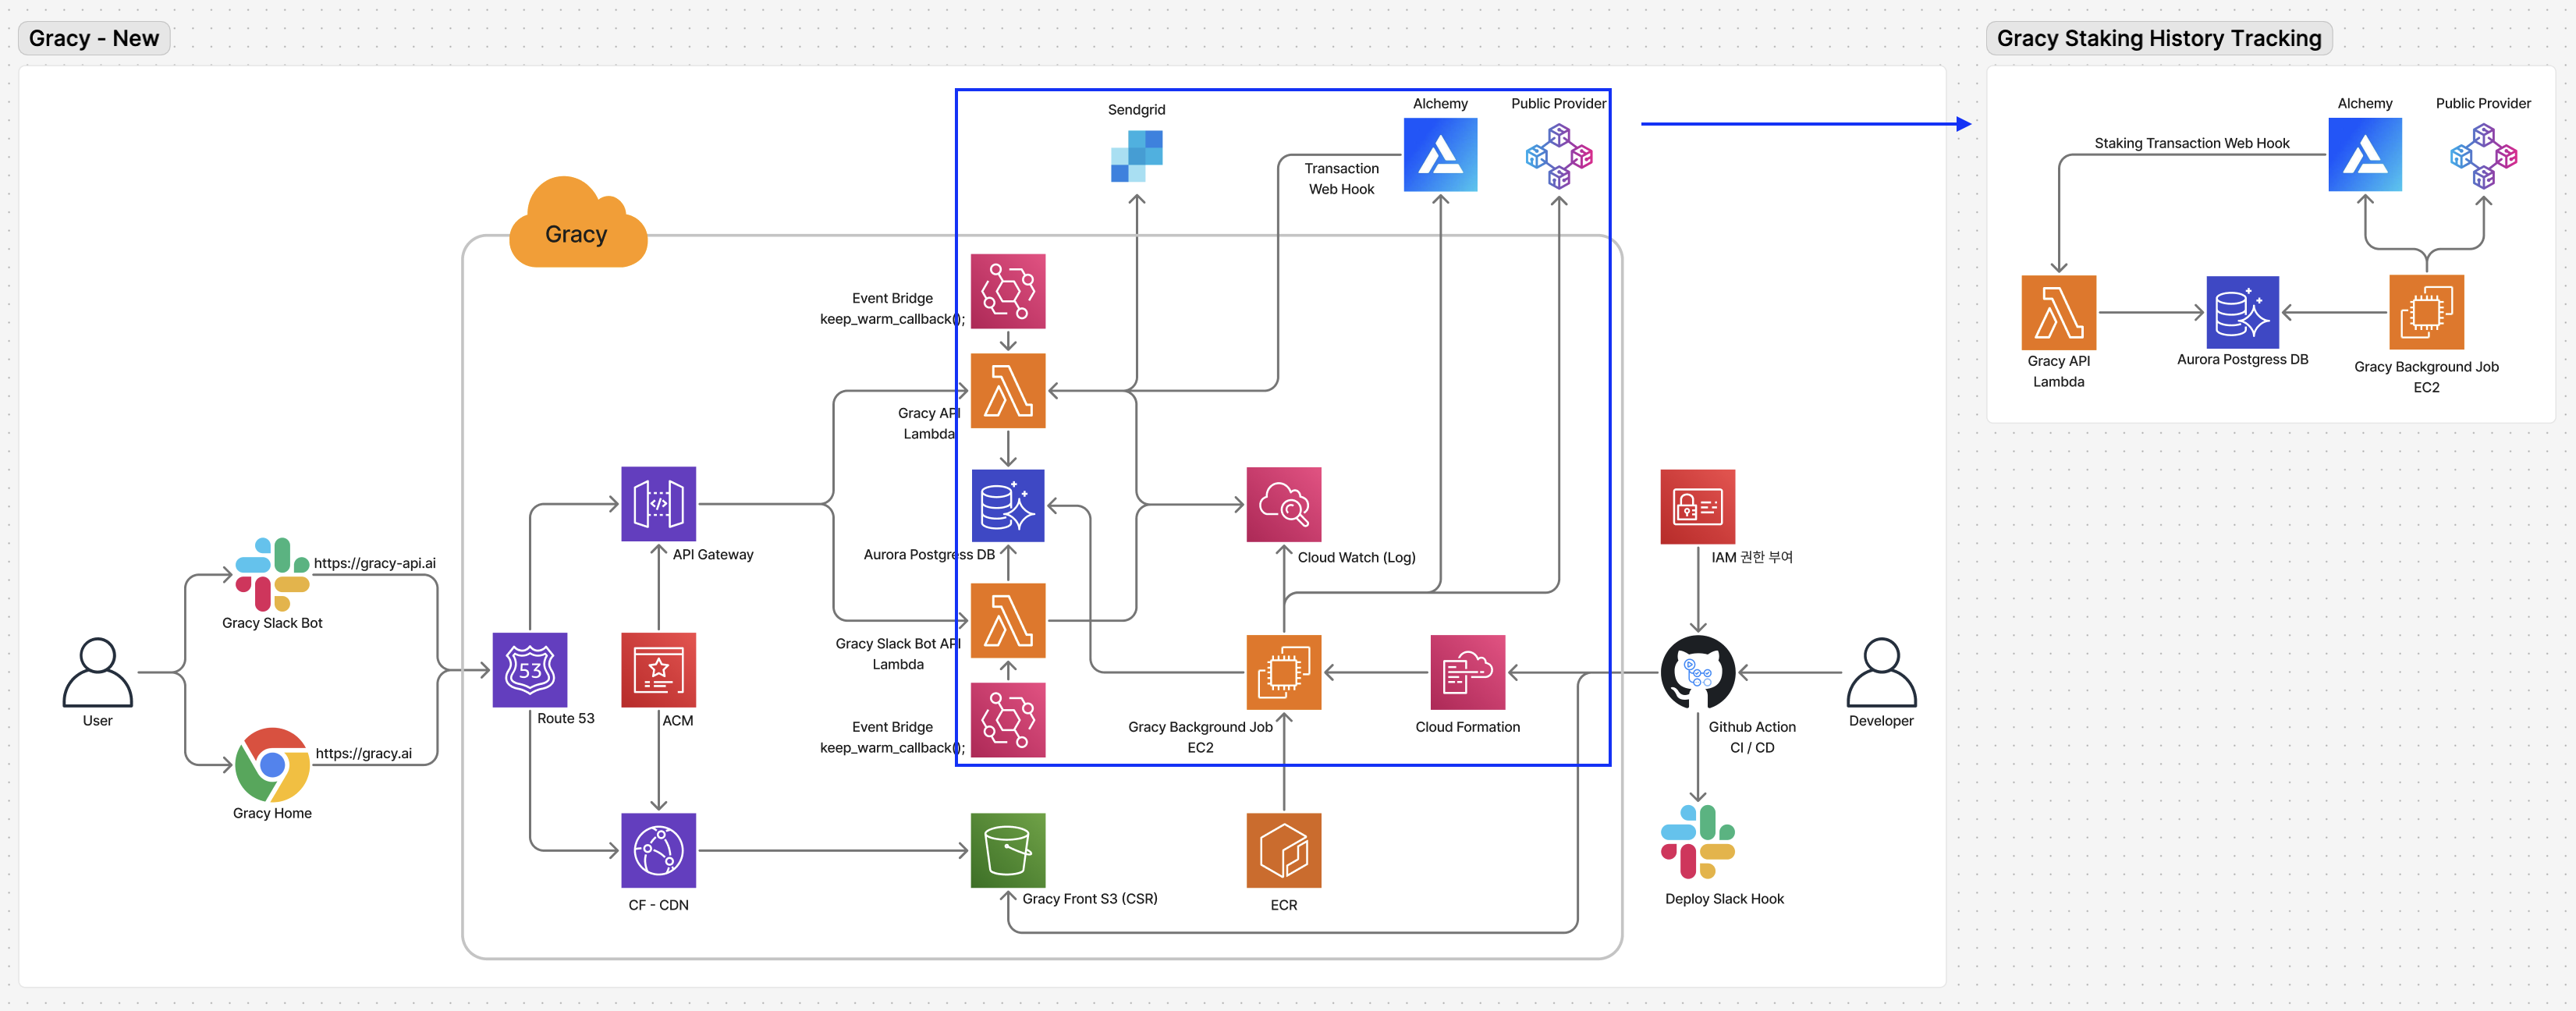Select the Gracy Slack Bot icon
2576x1011 pixels.
(272, 574)
